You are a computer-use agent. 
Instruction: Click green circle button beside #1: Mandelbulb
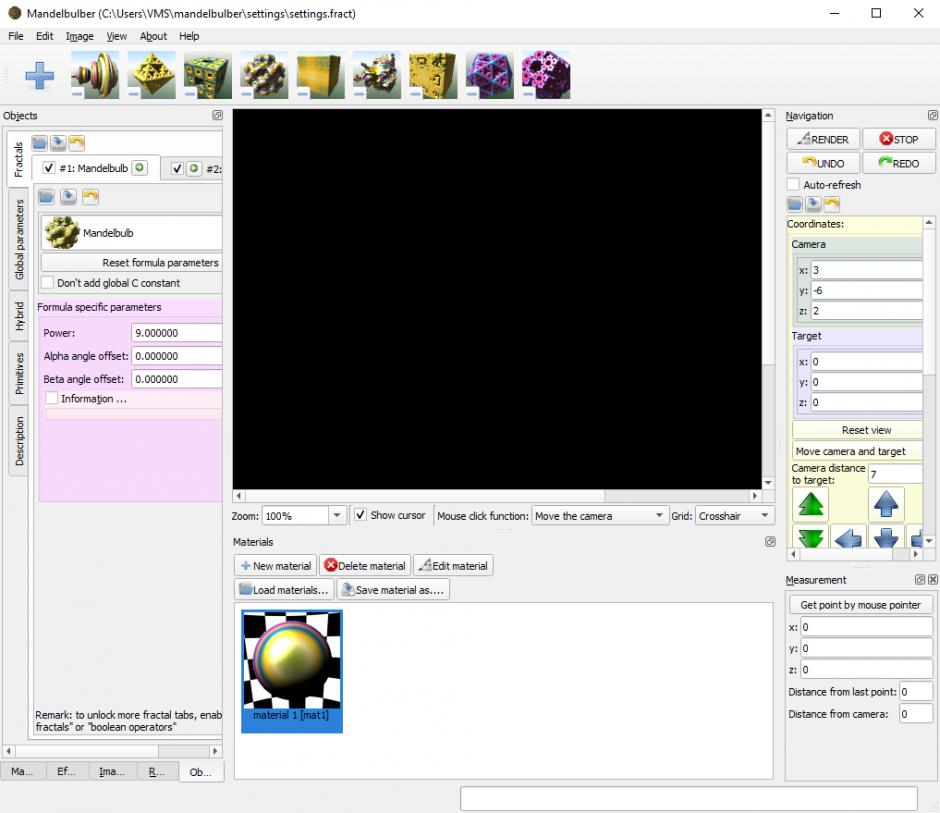click(140, 168)
